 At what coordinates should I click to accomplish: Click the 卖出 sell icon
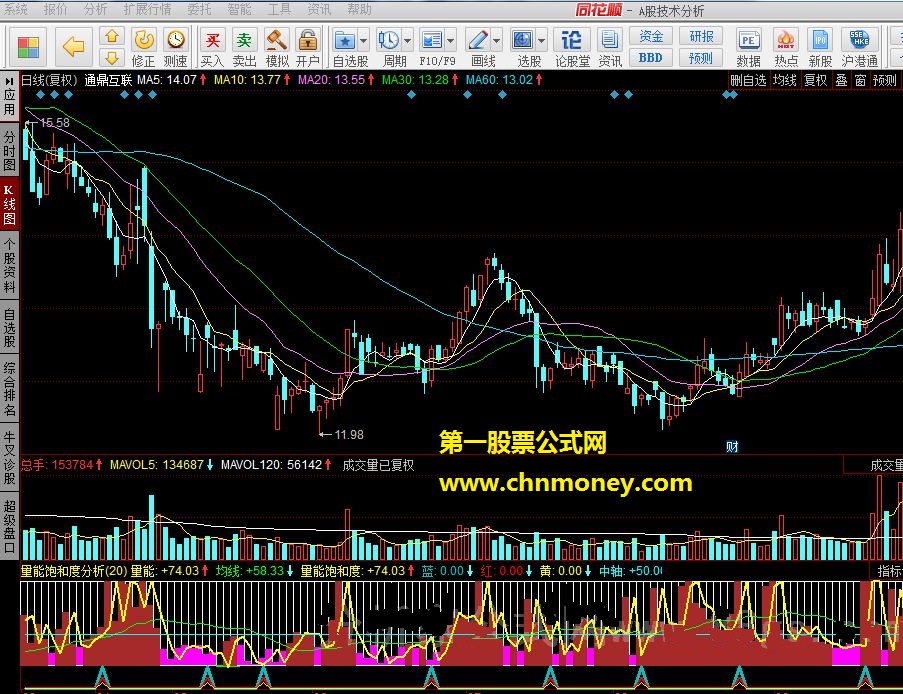coord(244,47)
